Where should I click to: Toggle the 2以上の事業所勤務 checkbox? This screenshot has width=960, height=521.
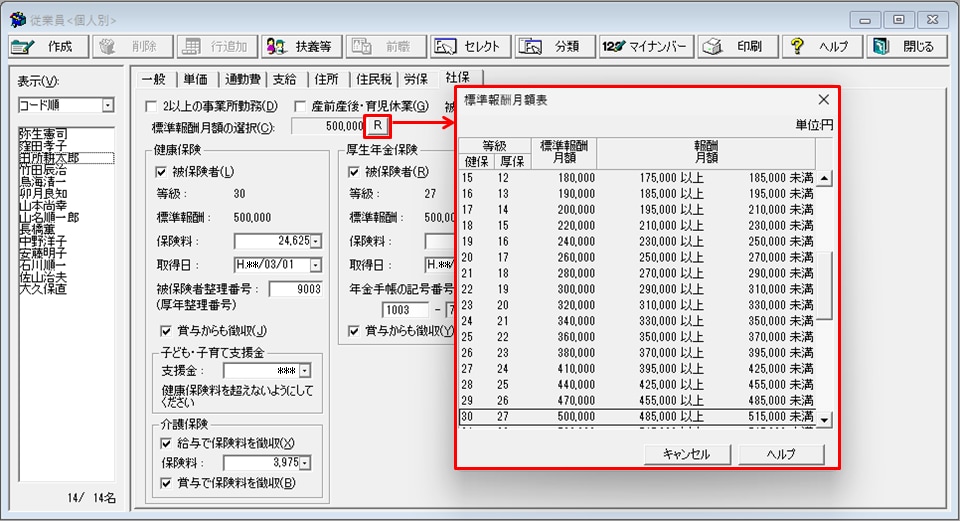click(152, 107)
